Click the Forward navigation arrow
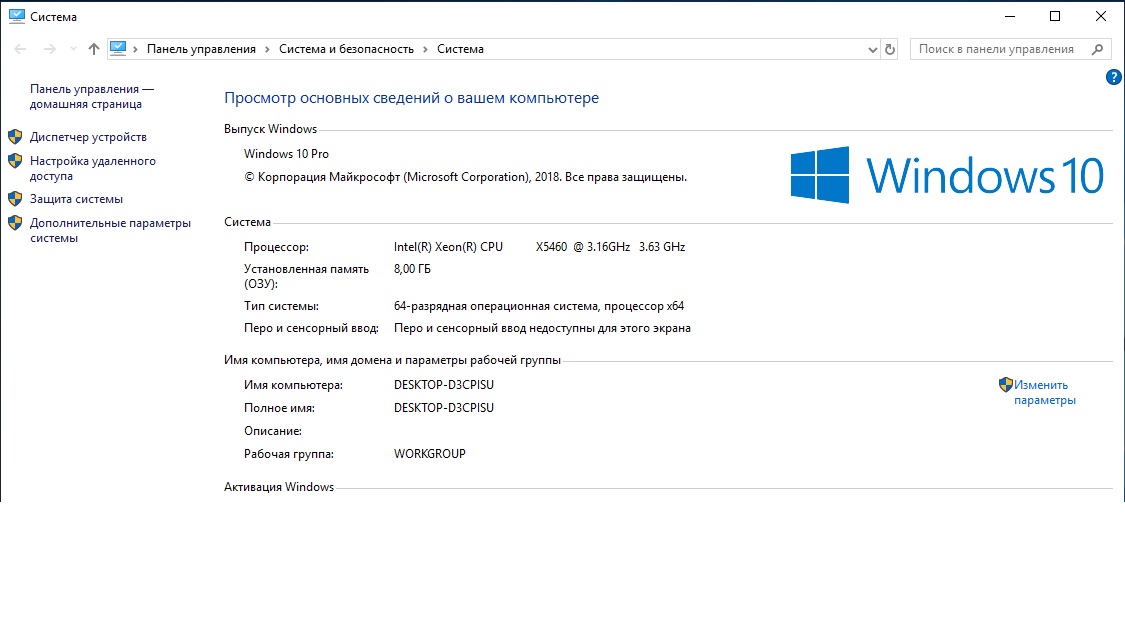 (50, 49)
